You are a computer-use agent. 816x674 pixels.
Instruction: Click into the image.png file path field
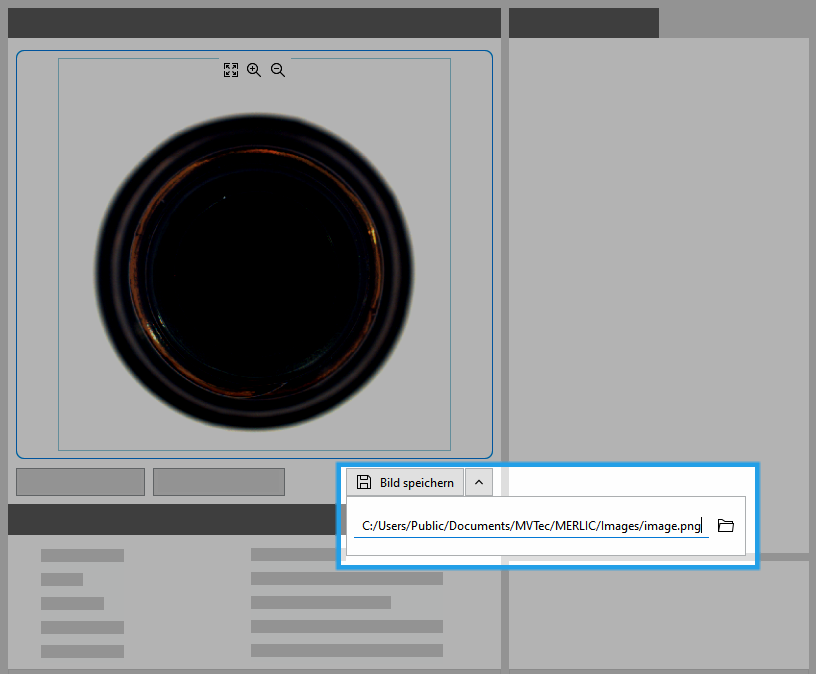pos(530,526)
